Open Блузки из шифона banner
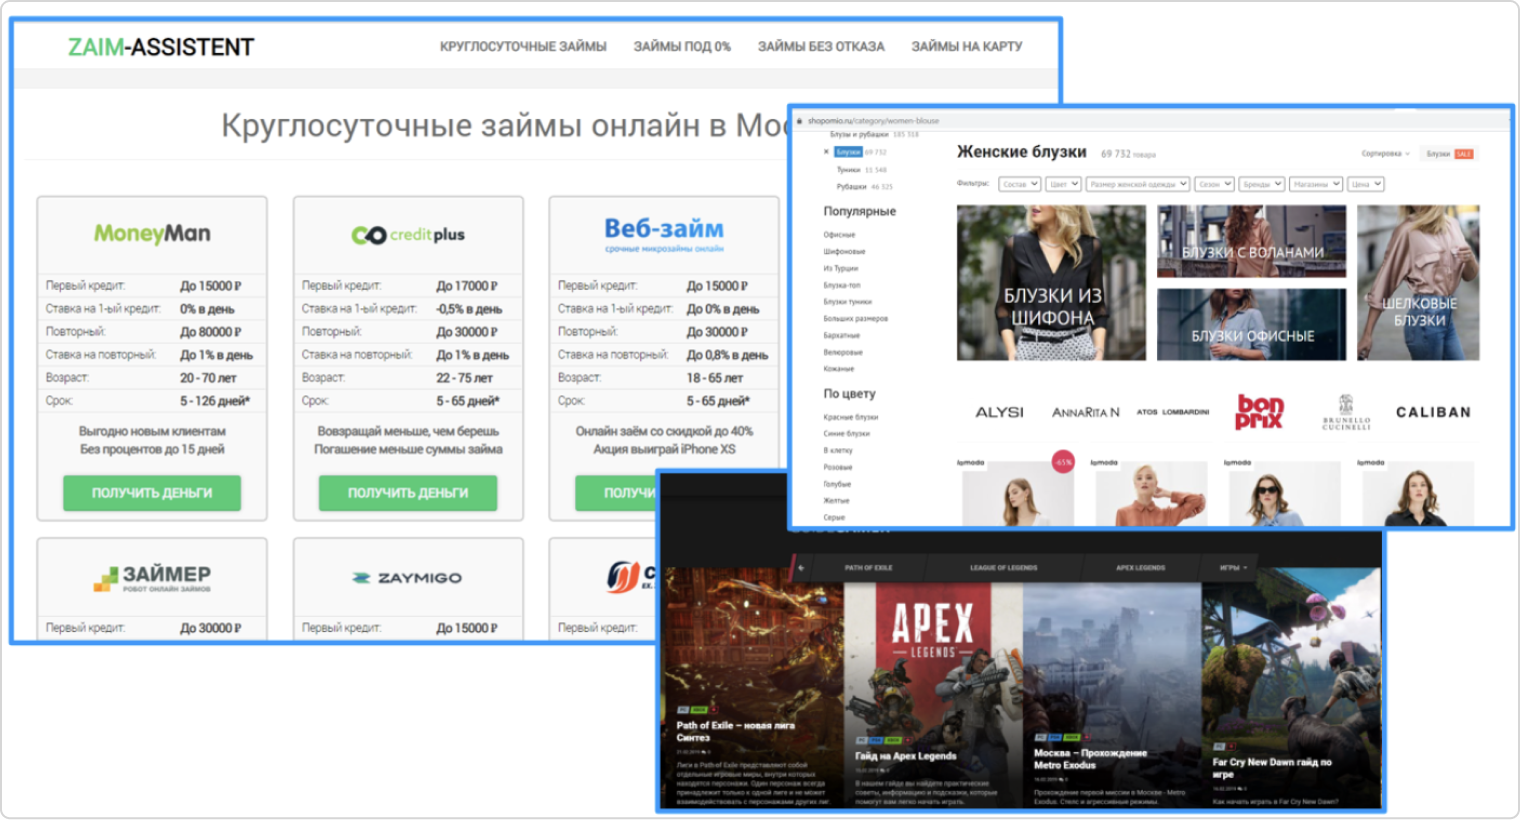 [x=1052, y=283]
